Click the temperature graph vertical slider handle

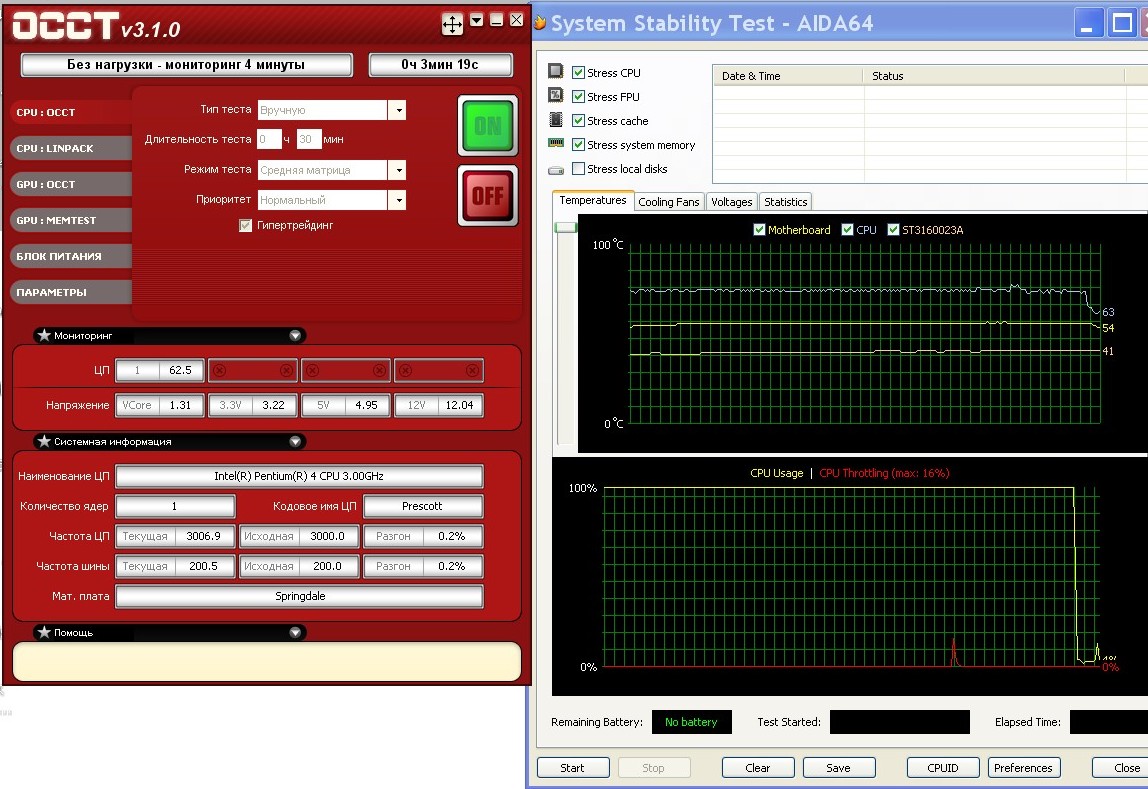pos(565,228)
